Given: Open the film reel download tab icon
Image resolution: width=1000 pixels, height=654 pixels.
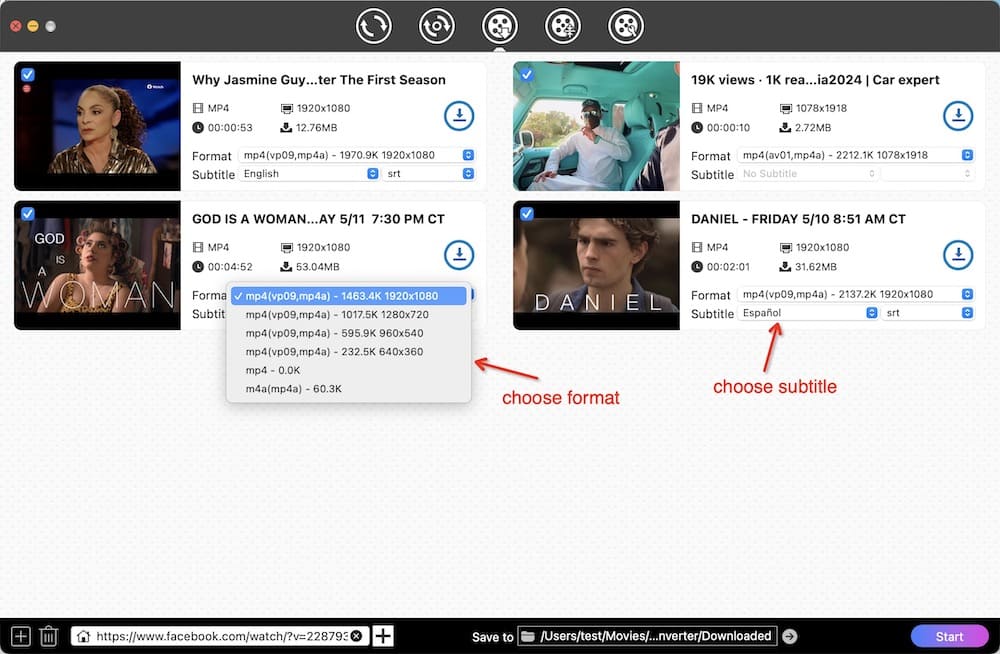Looking at the screenshot, I should [x=499, y=26].
